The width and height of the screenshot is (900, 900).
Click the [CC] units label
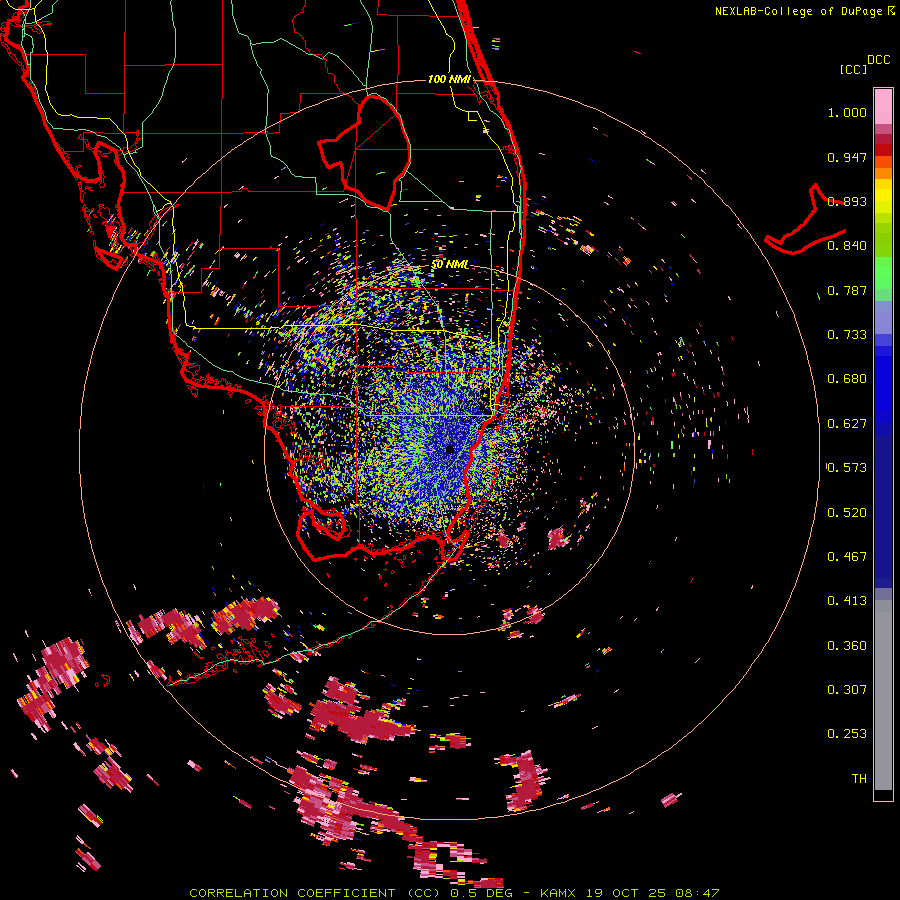point(853,69)
